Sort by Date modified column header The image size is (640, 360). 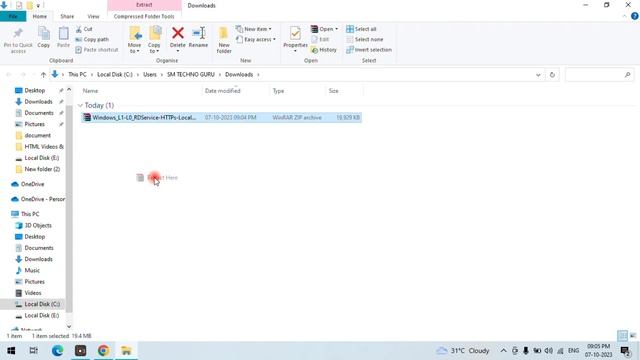tap(222, 91)
